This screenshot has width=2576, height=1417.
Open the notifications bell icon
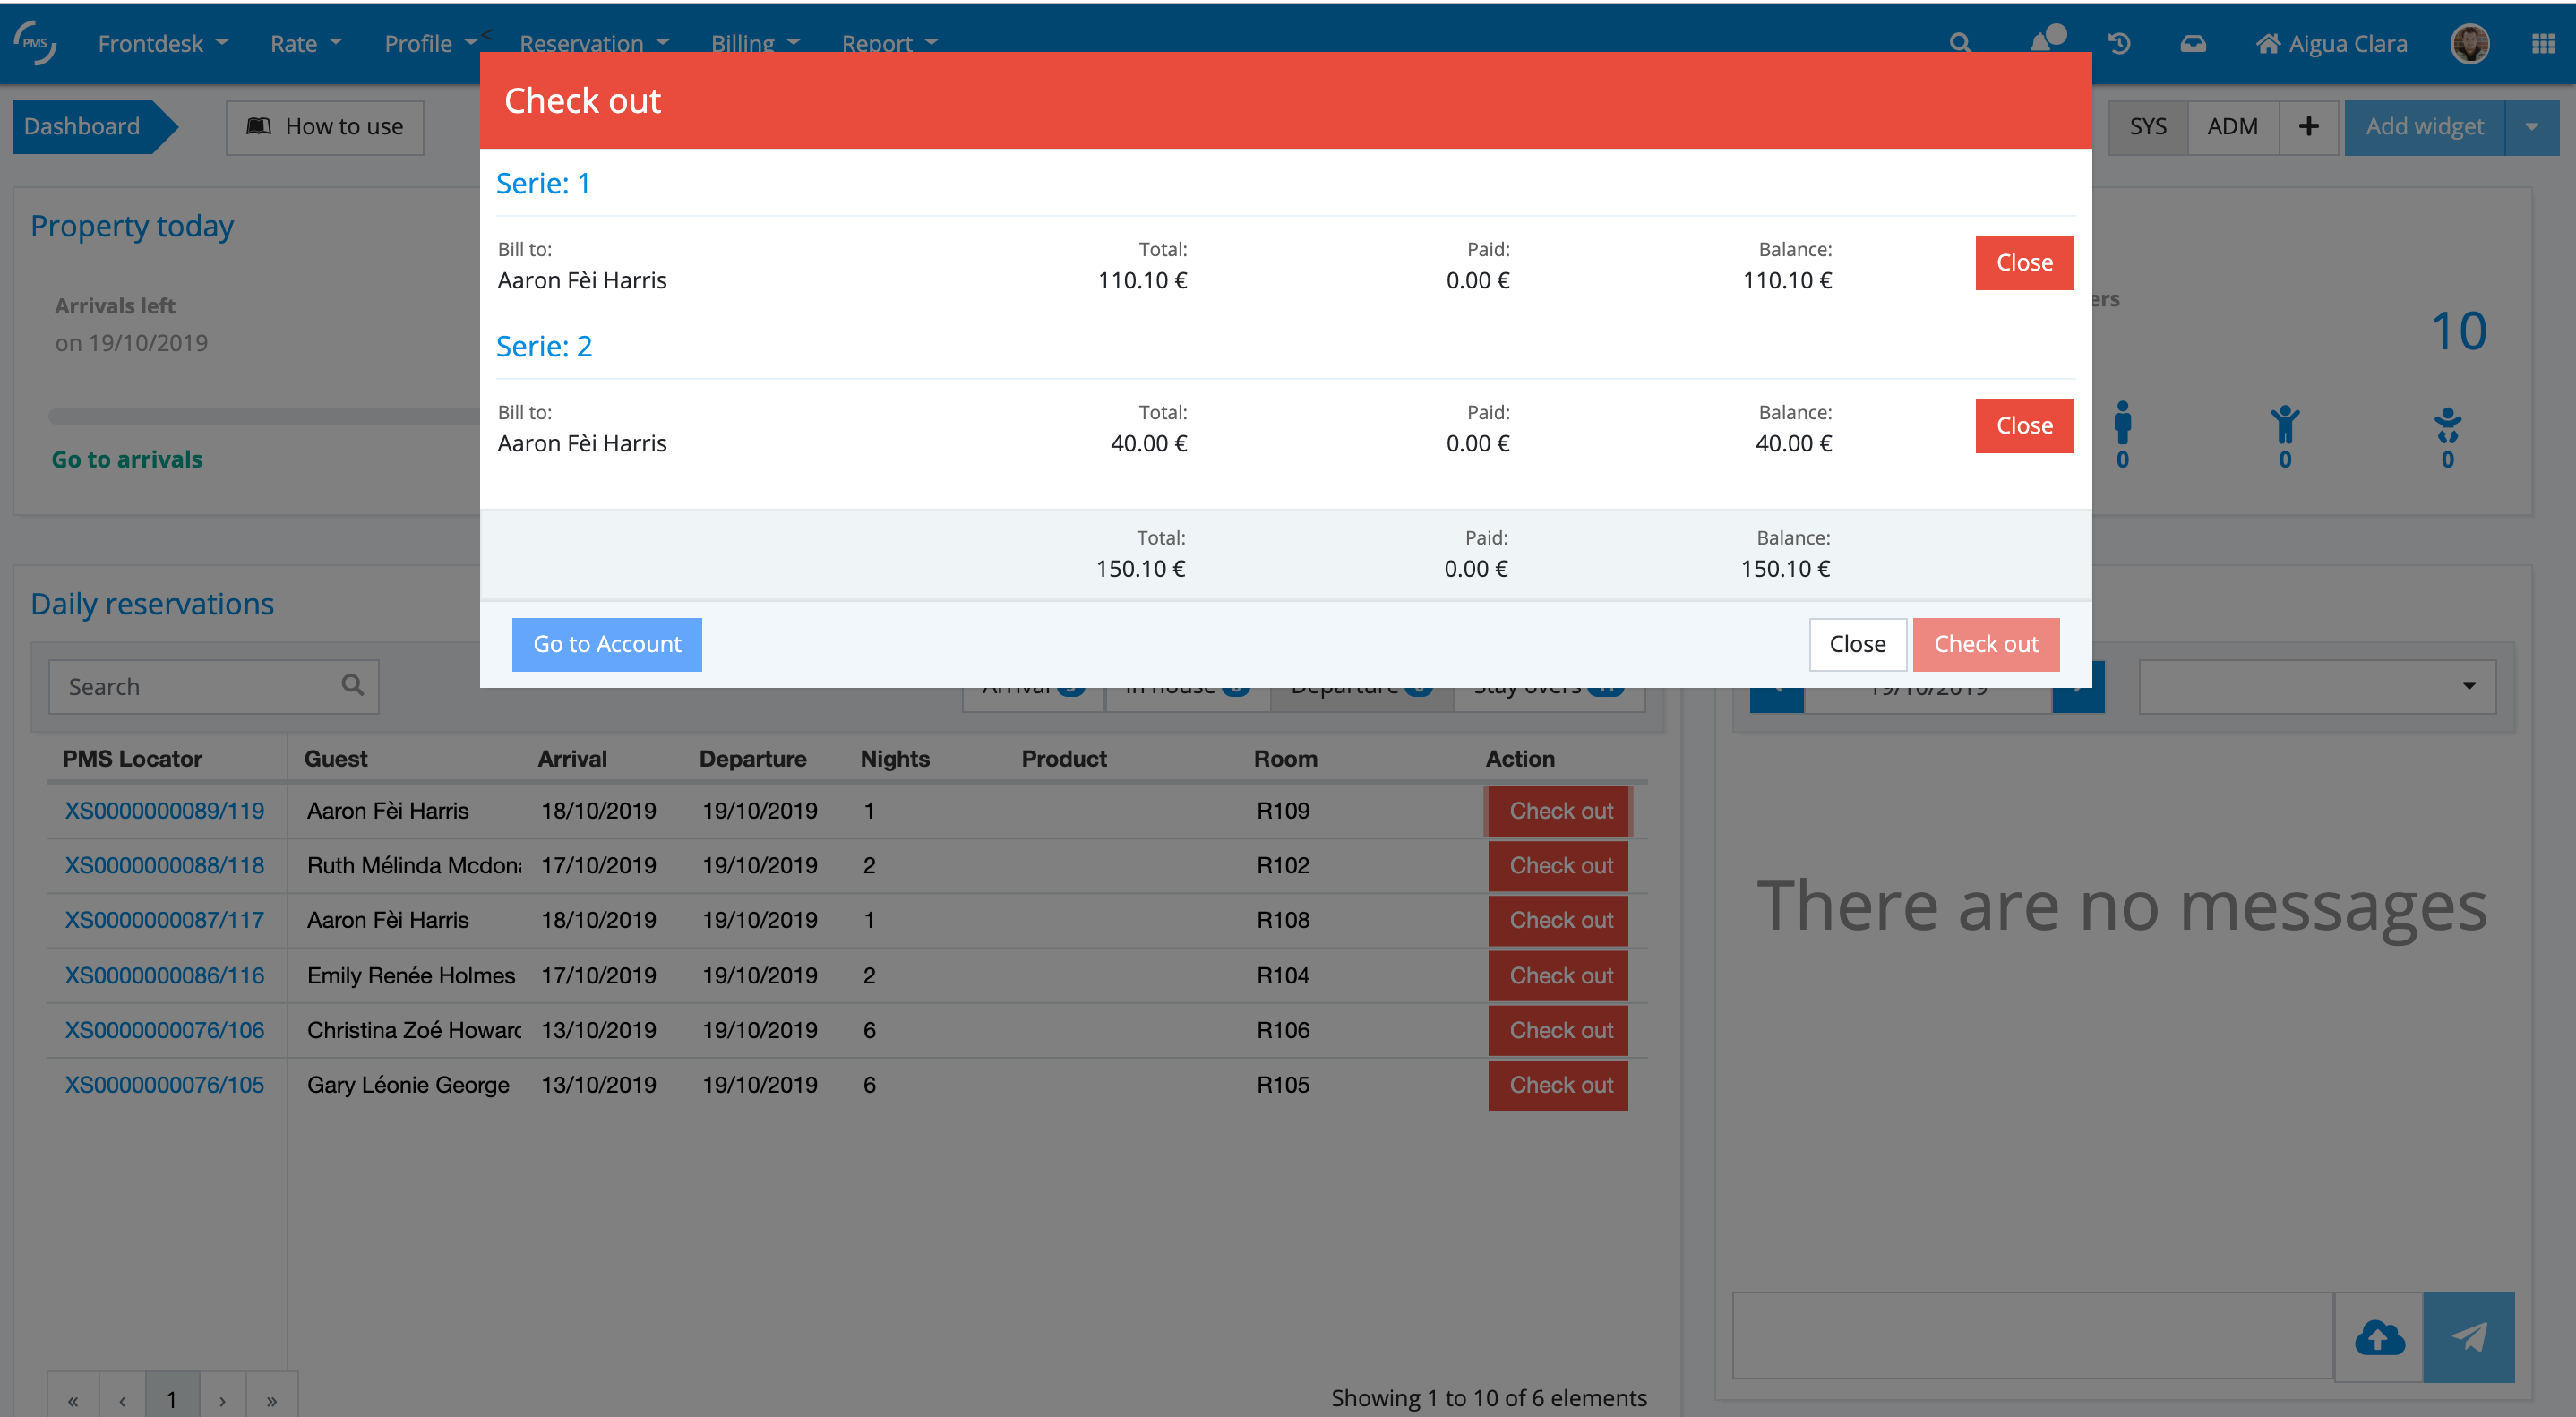[x=2043, y=41]
